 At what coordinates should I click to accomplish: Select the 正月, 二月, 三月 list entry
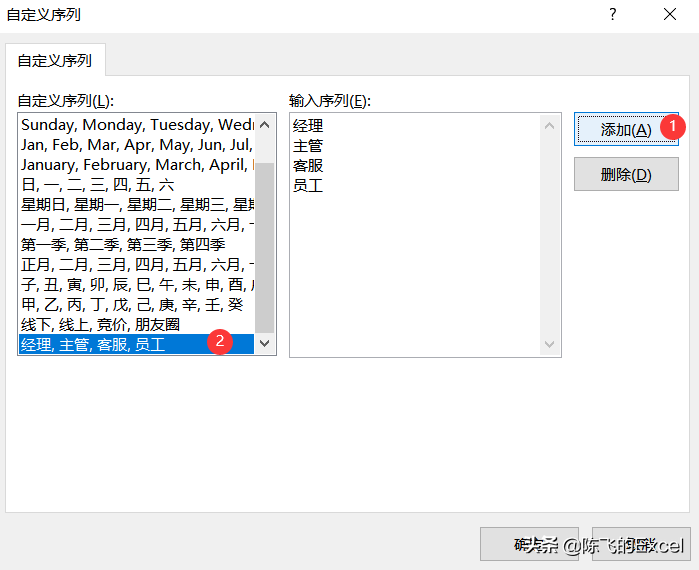136,265
